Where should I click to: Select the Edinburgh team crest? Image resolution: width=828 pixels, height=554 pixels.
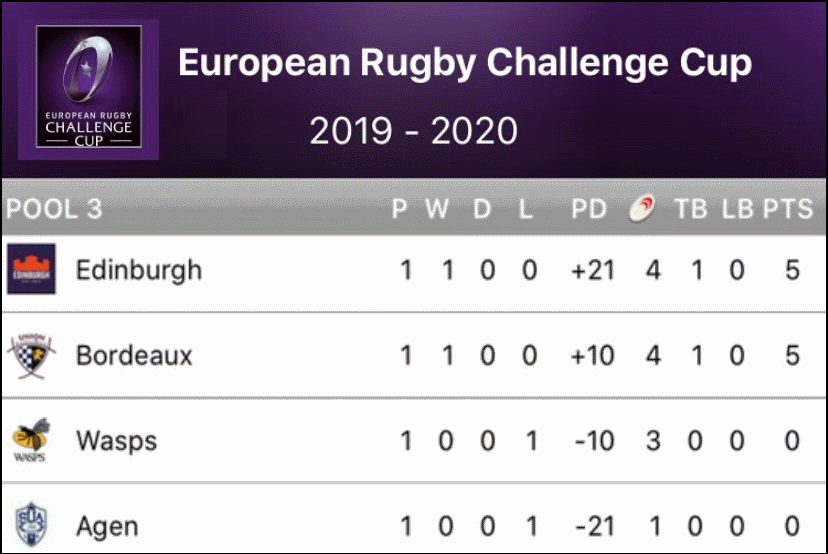(x=31, y=269)
